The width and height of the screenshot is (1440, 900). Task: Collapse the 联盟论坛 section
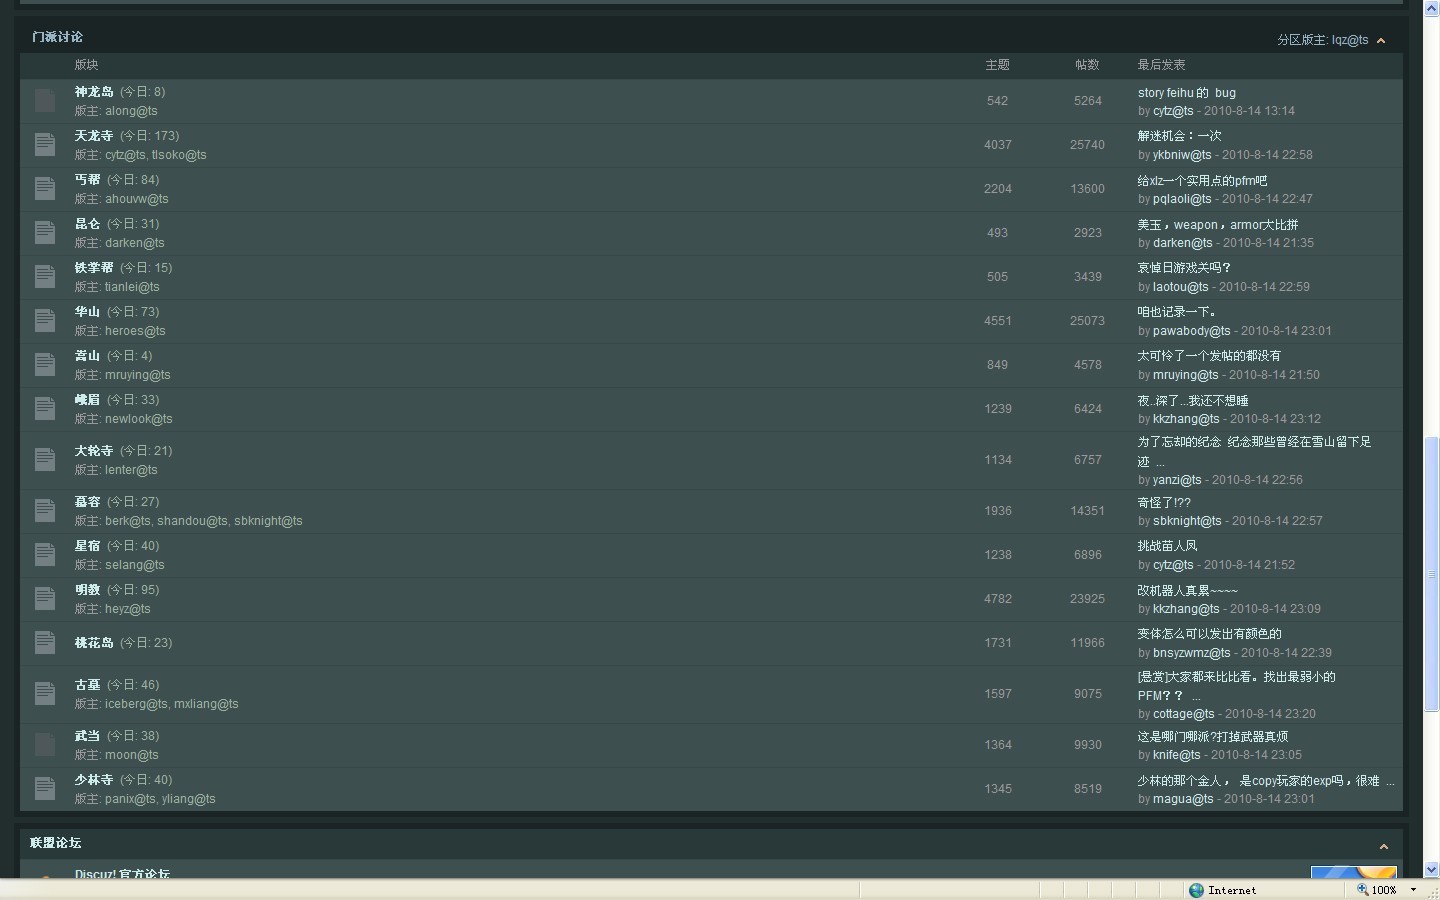pyautogui.click(x=1384, y=847)
